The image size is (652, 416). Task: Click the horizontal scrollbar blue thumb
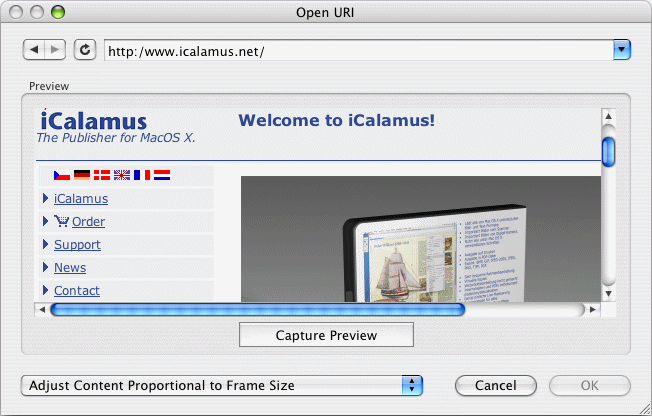[x=257, y=310]
